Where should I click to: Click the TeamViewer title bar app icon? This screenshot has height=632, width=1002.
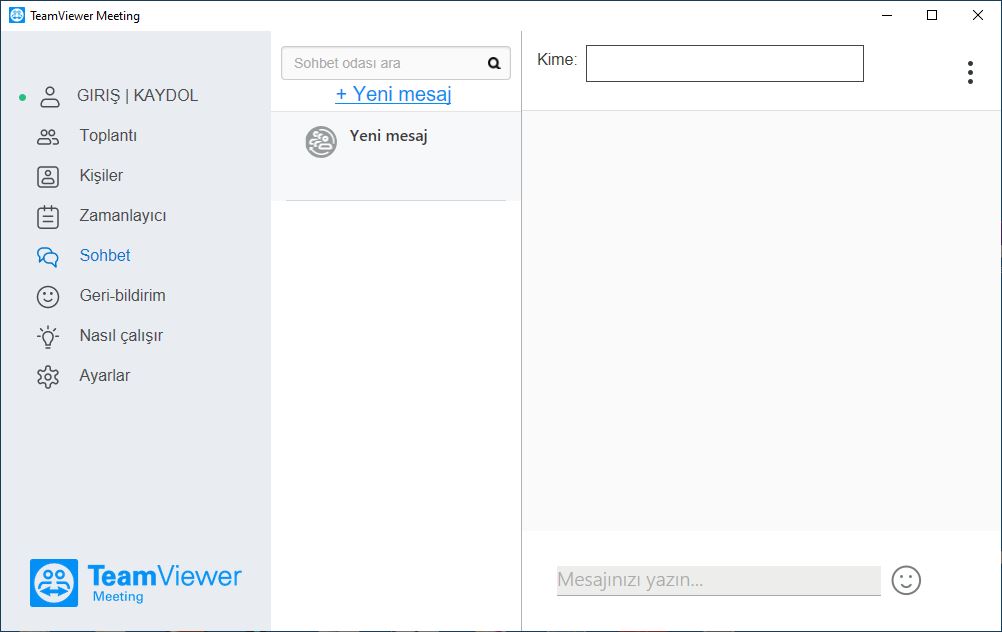pos(17,15)
